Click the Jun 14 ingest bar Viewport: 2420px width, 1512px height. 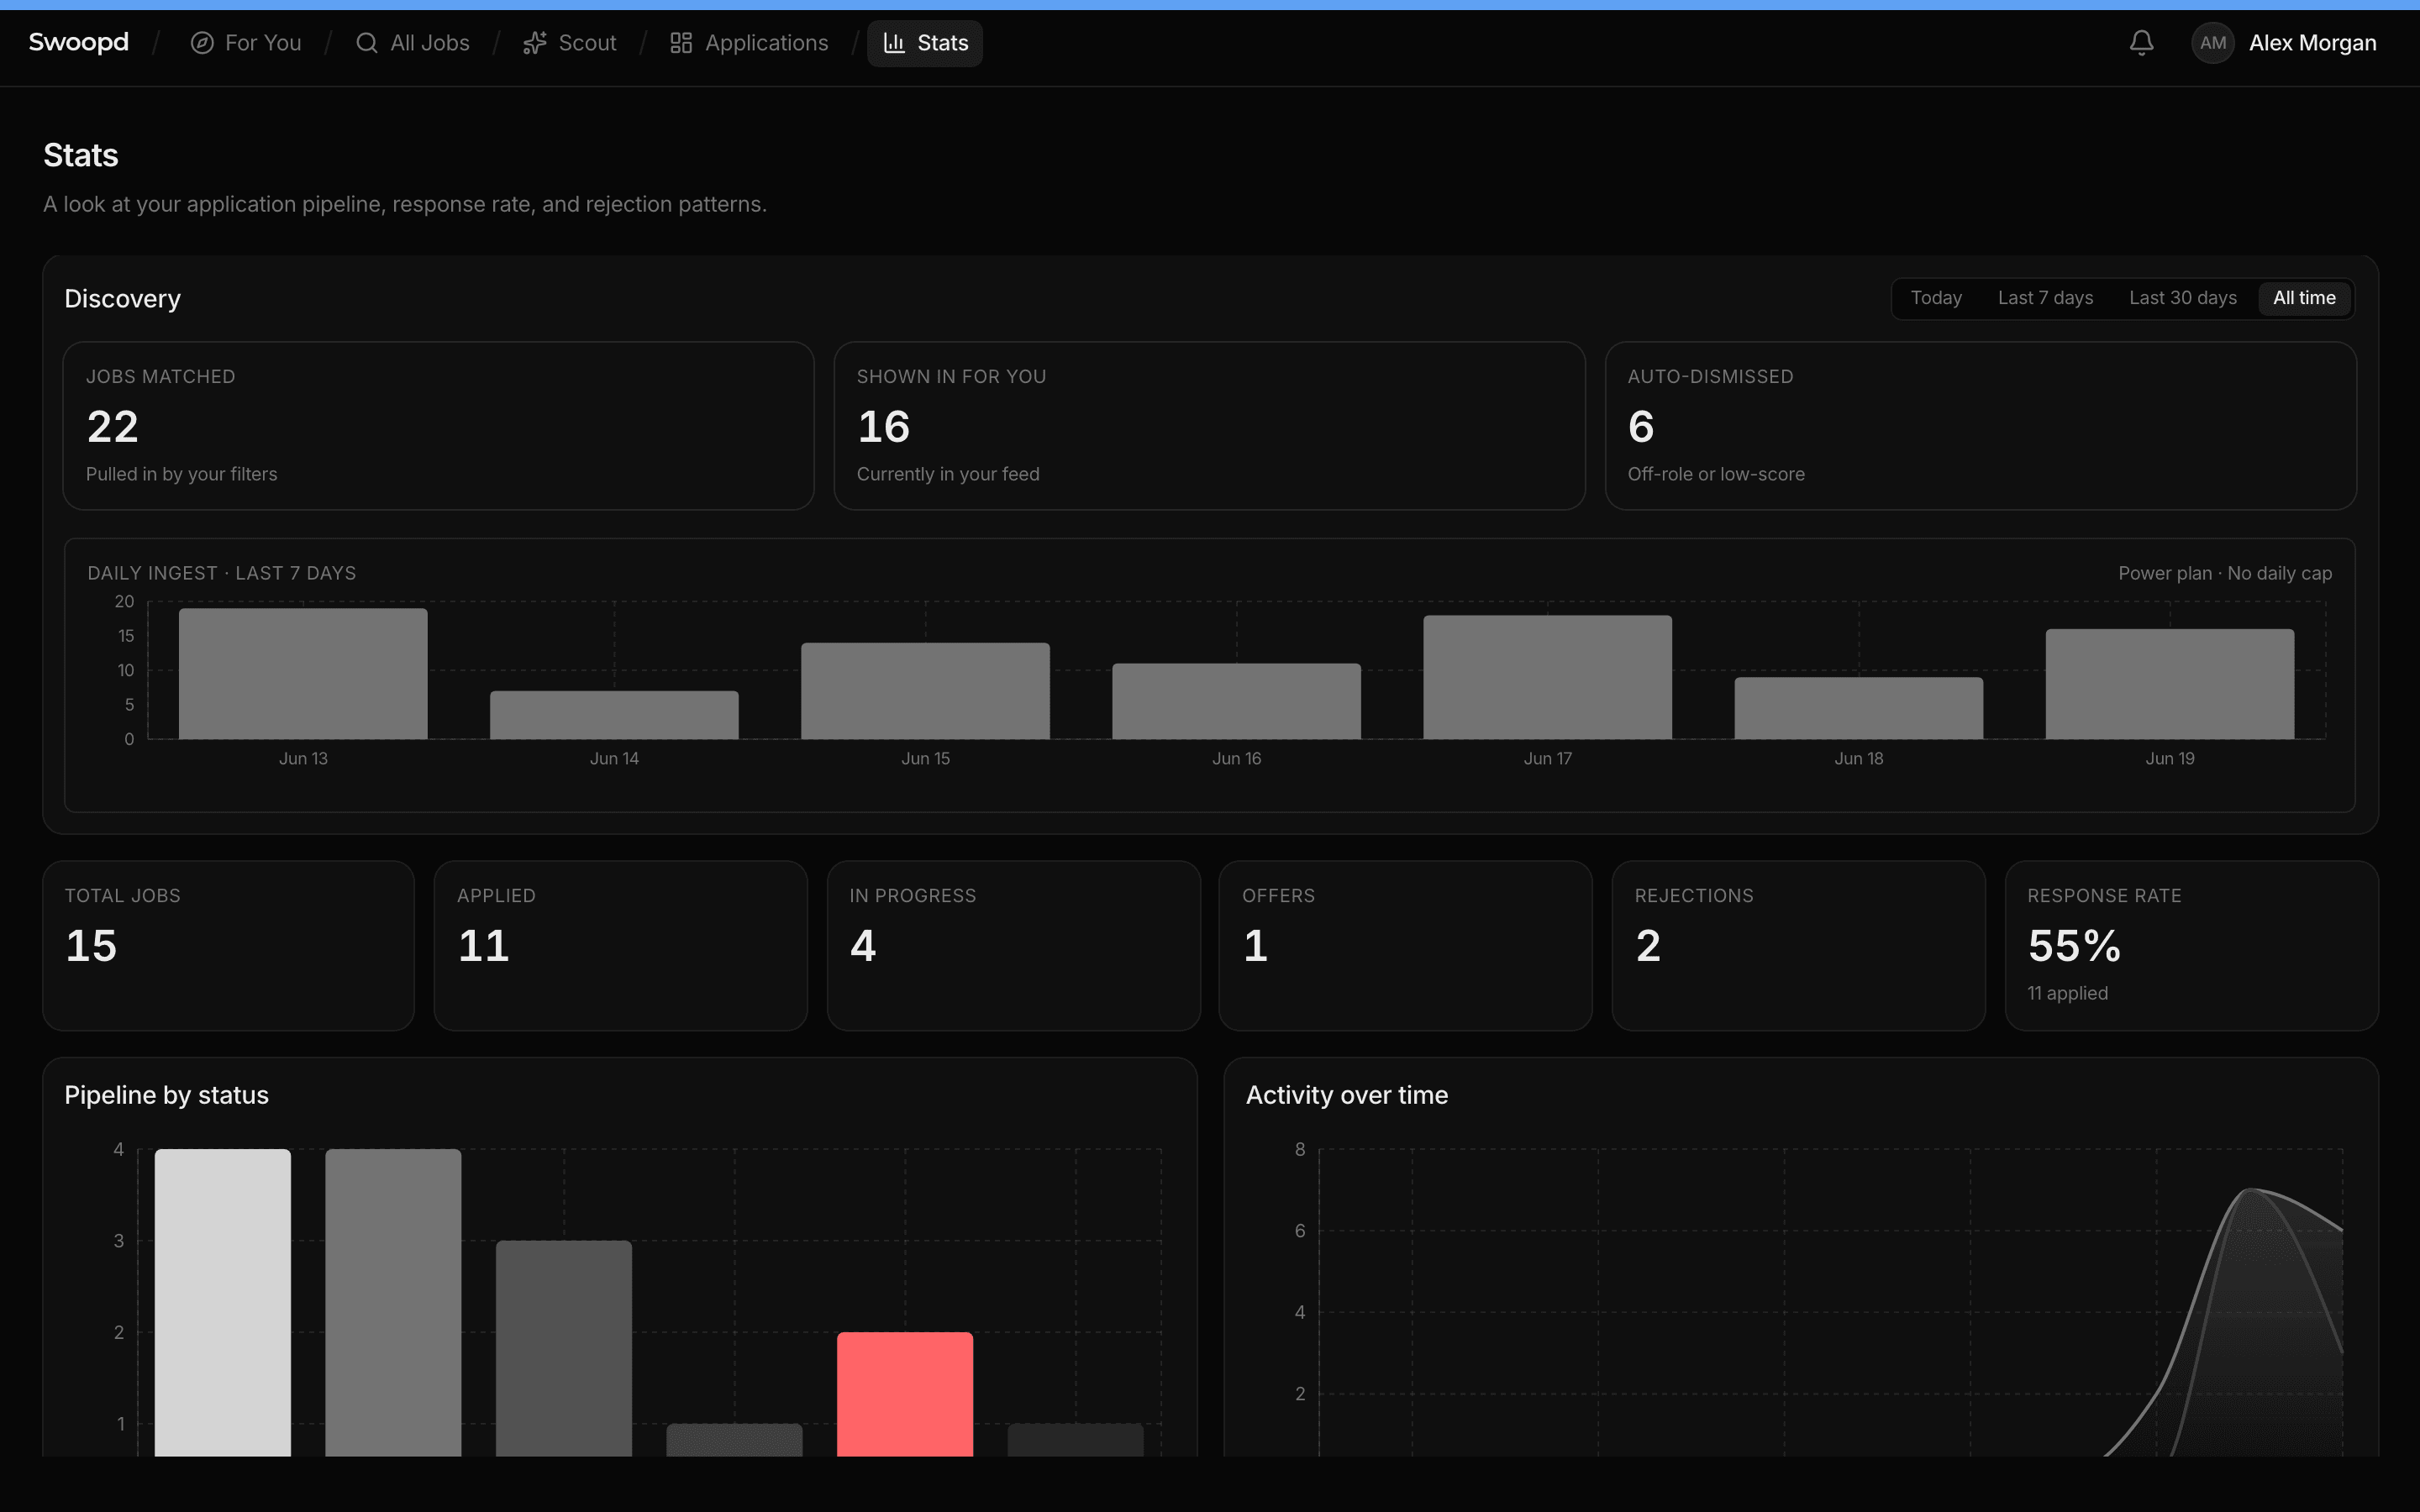(614, 715)
